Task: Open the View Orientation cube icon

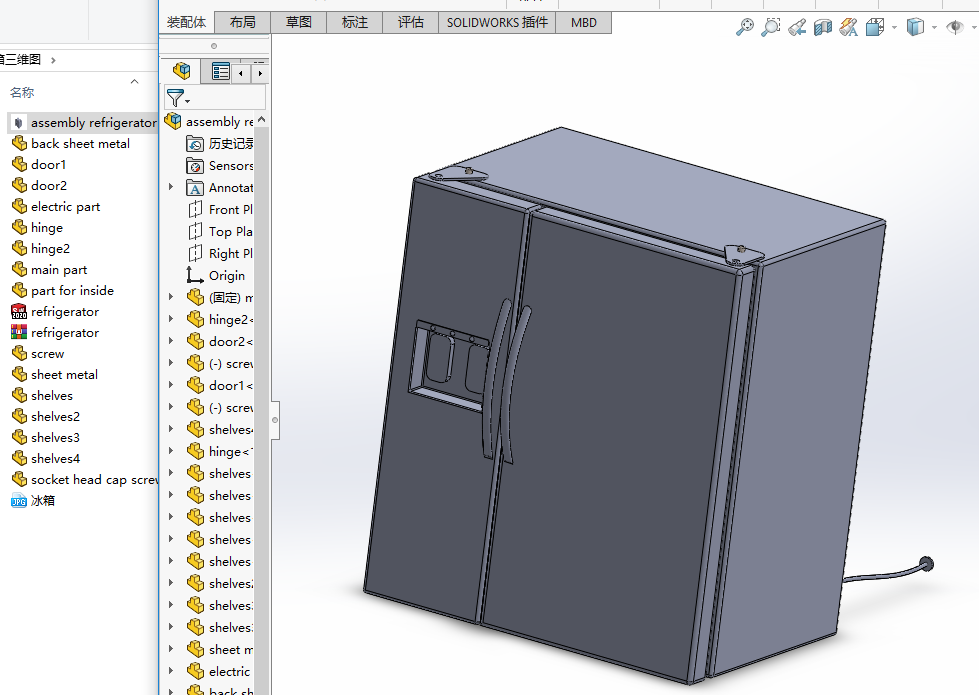Action: click(875, 28)
